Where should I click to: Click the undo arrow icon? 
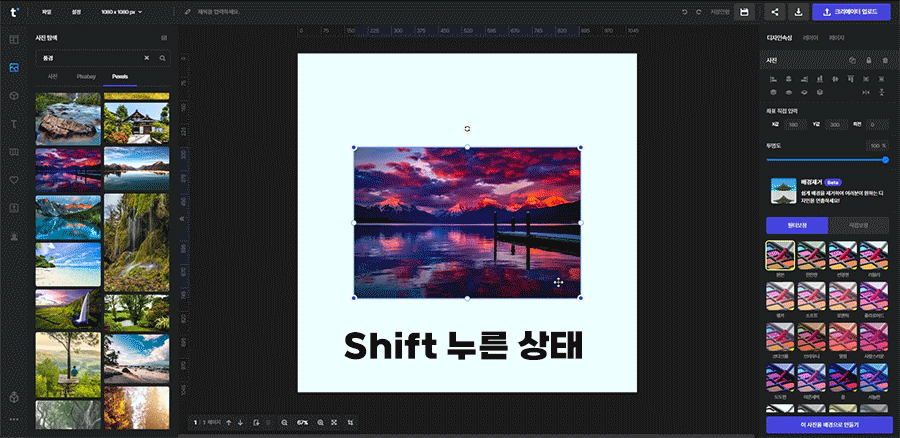click(x=684, y=12)
